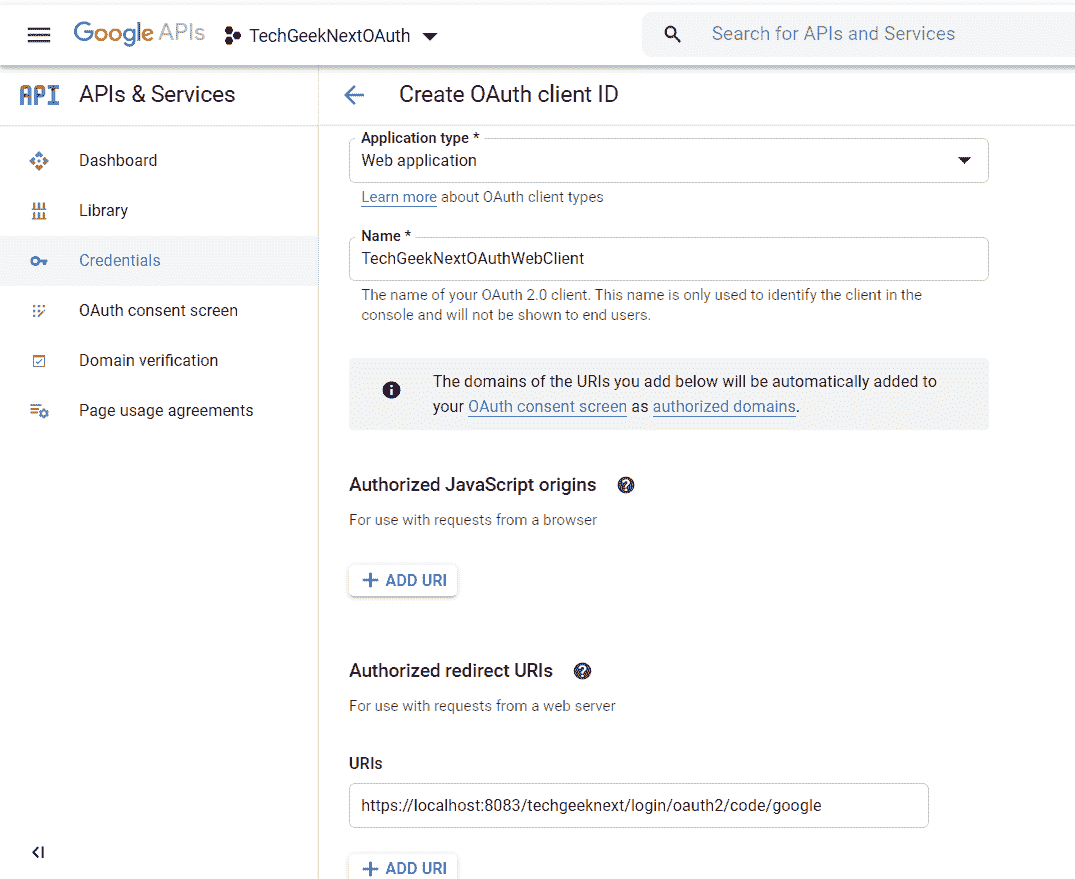Image resolution: width=1075 pixels, height=879 pixels.
Task: Edit the Name field TechGeekNextOAuthWebClient
Action: click(668, 259)
